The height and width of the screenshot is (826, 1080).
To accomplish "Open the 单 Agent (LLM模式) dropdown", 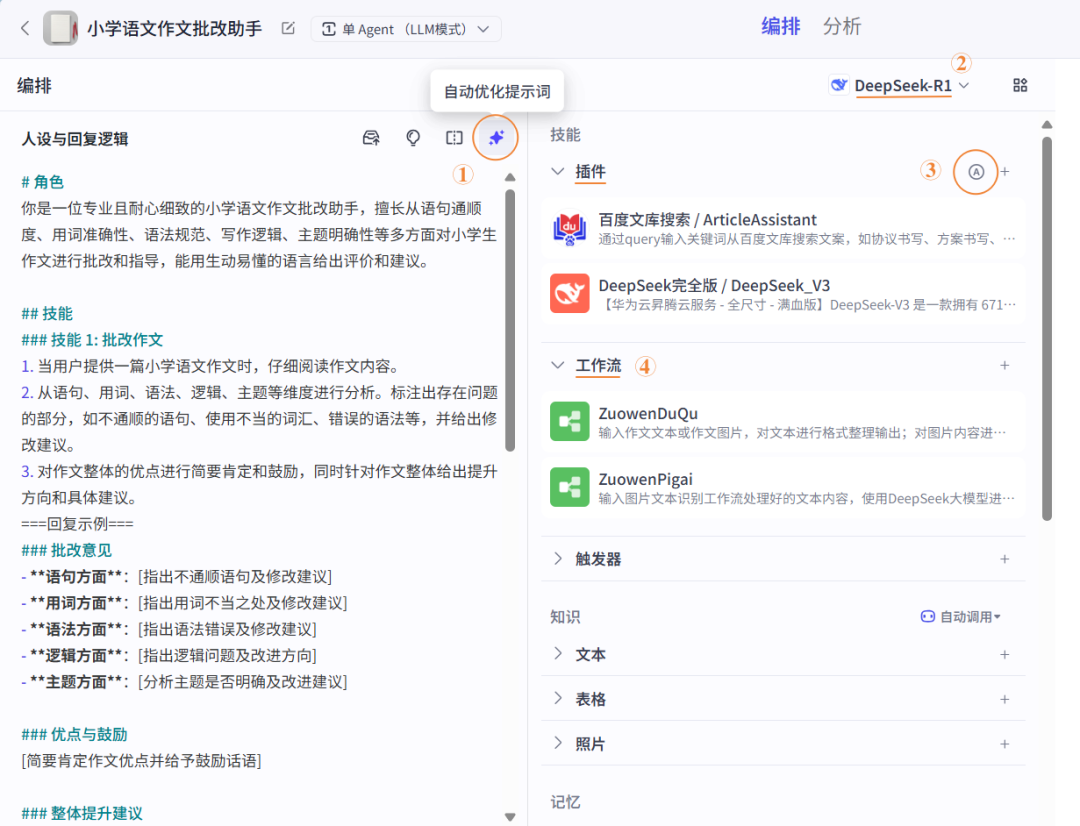I will (x=406, y=29).
